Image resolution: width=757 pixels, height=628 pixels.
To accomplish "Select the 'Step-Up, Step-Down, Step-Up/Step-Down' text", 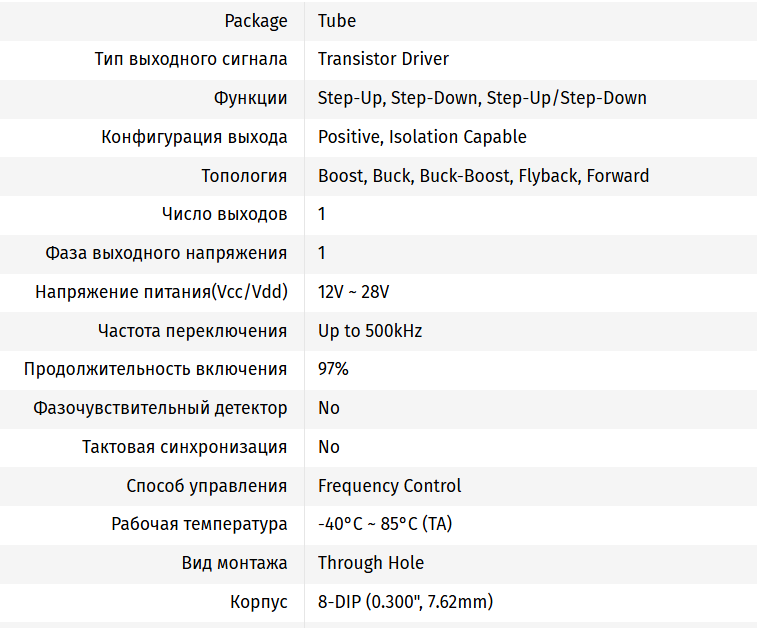I will 482,98.
